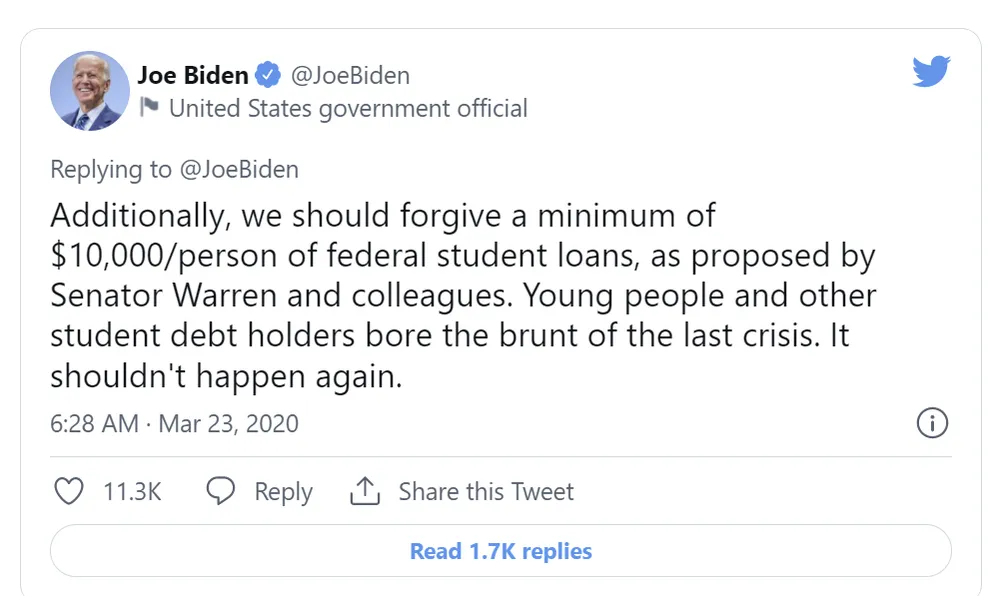The image size is (1000, 596).
Task: Click the blue verified badge icon
Action: pyautogui.click(x=267, y=75)
